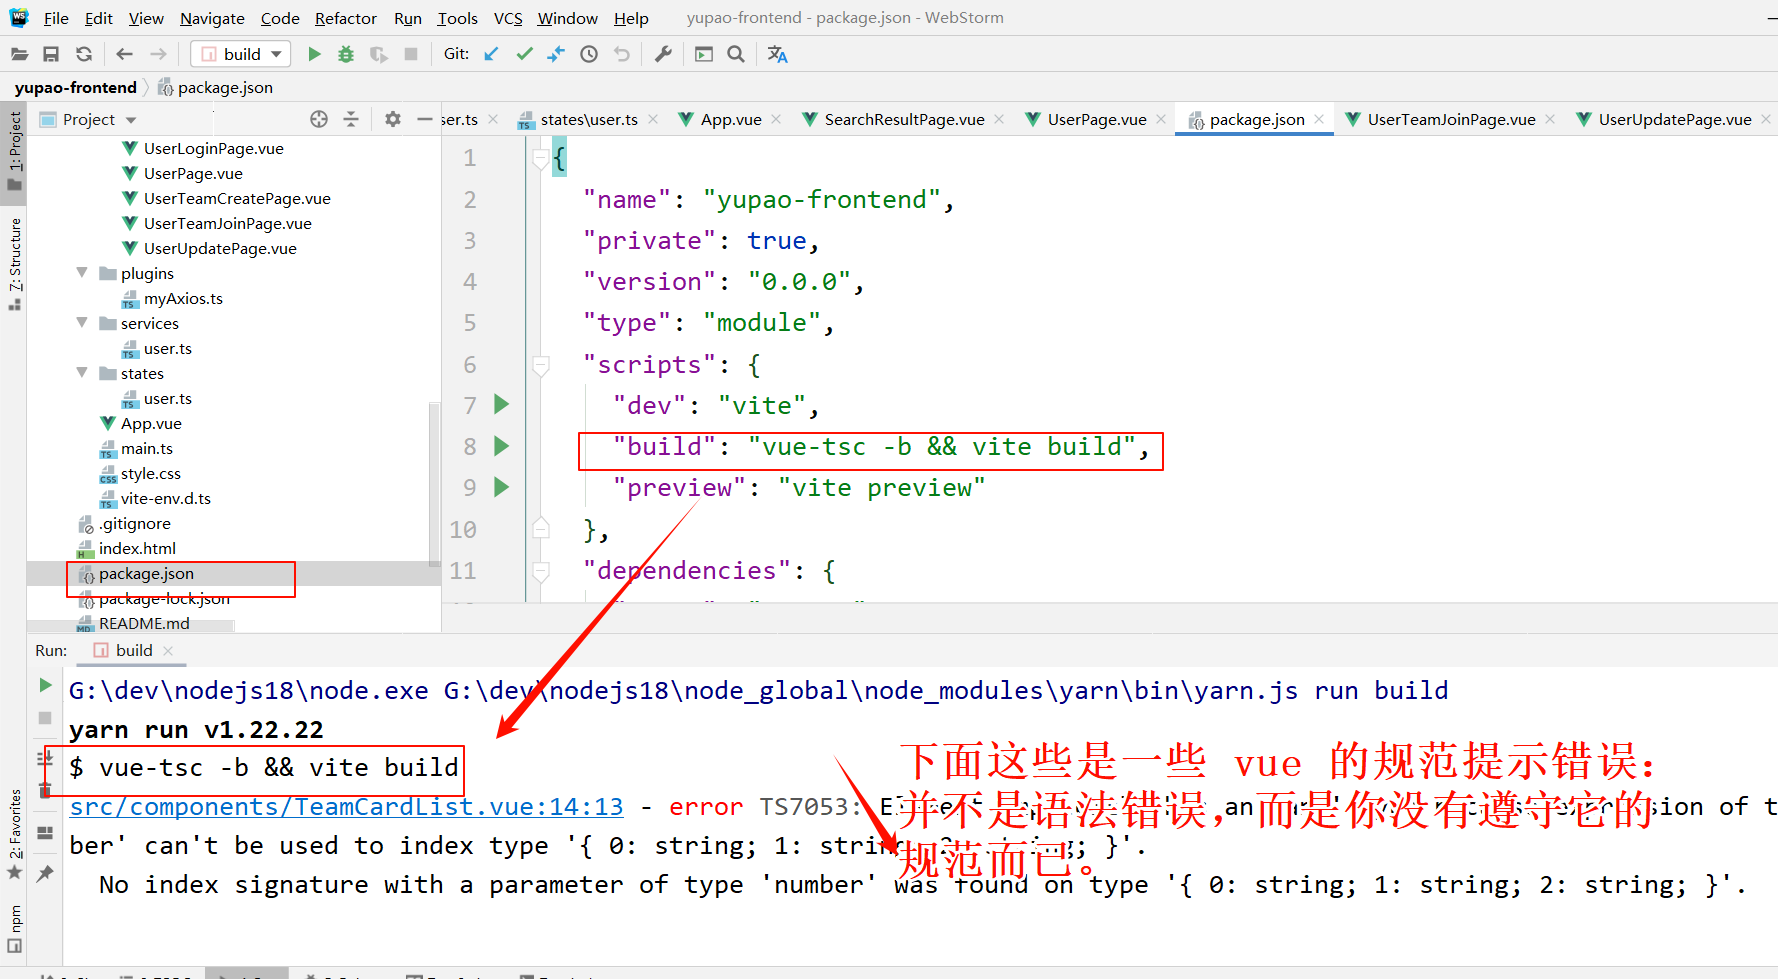Click the green Run button in the main toolbar
1778x979 pixels.
(x=314, y=54)
